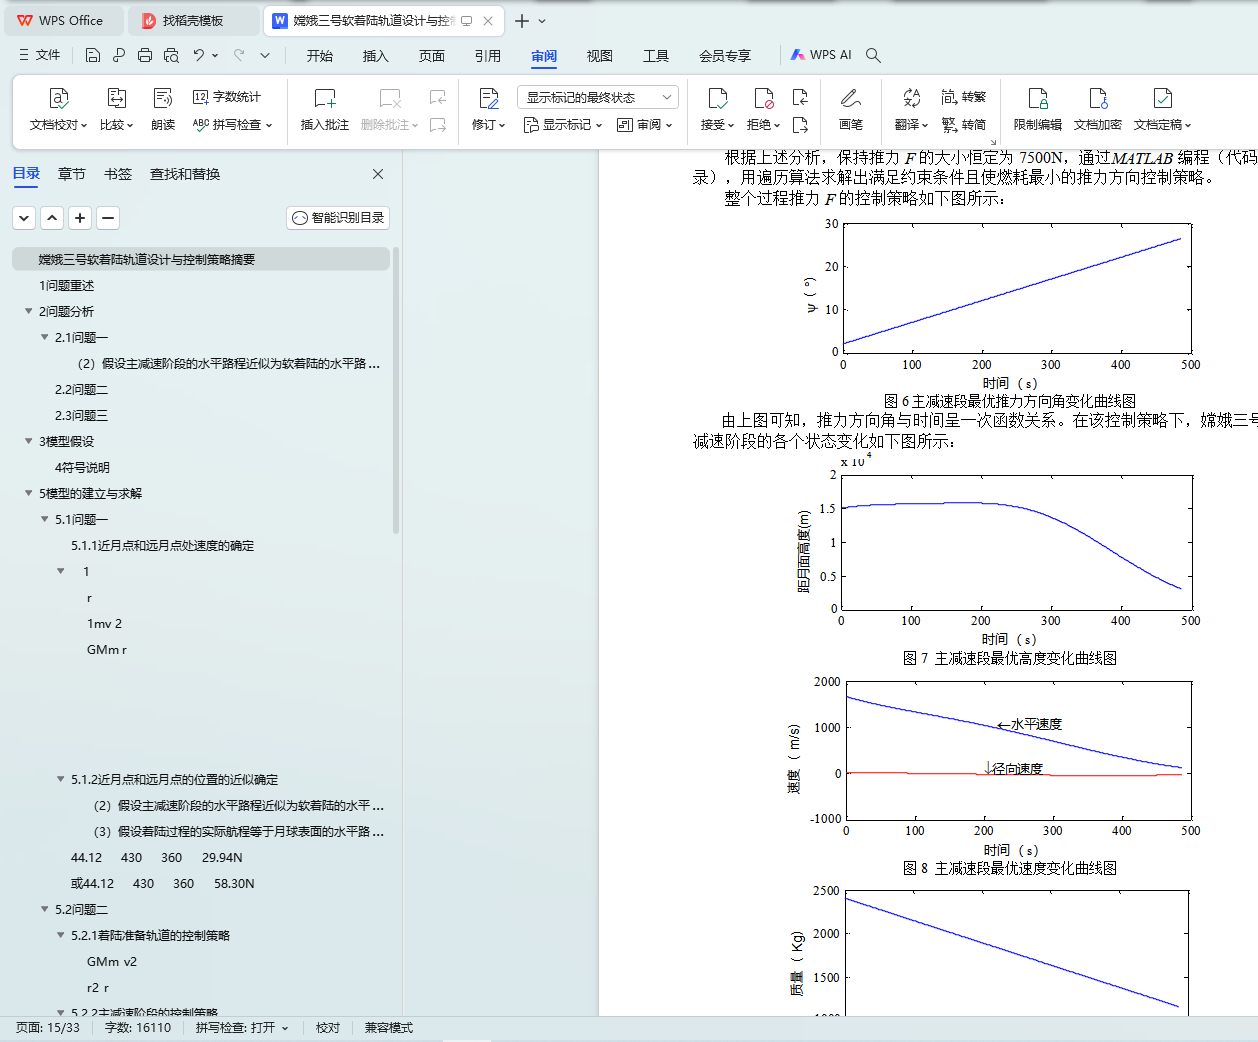The width and height of the screenshot is (1258, 1042).
Task: Click the 兼容模式 status bar entry
Action: point(389,1028)
